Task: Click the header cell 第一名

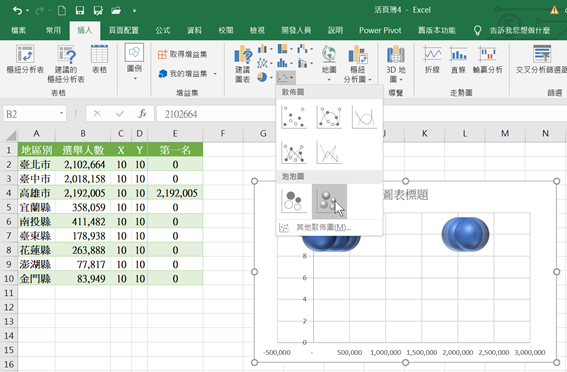Action: coord(175,150)
